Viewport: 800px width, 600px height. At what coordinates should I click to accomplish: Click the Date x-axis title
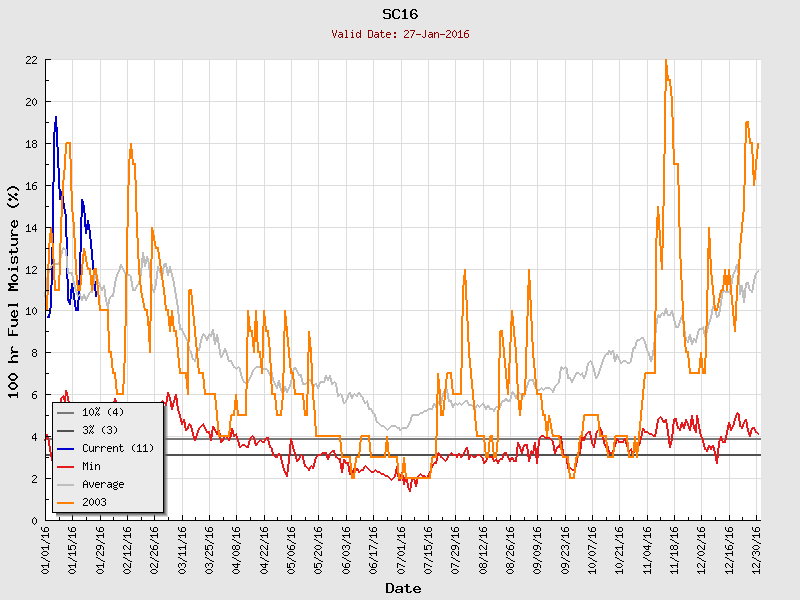[403, 589]
